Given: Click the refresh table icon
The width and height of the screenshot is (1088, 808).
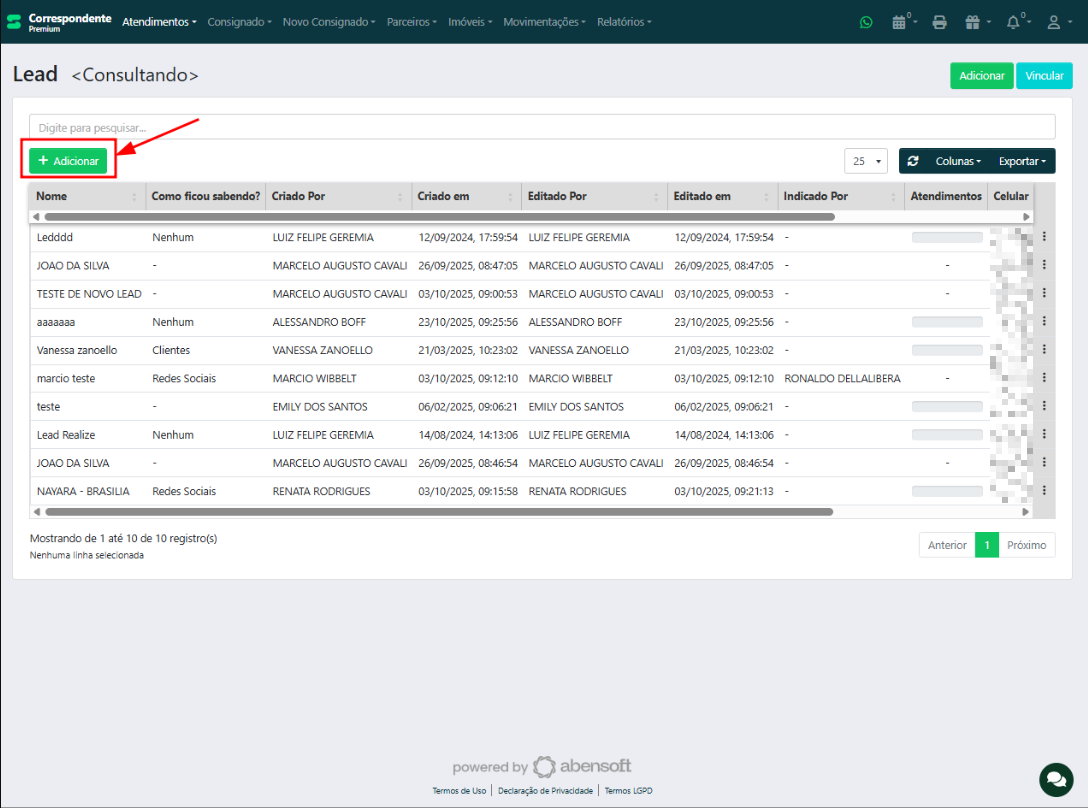Looking at the screenshot, I should pos(913,161).
